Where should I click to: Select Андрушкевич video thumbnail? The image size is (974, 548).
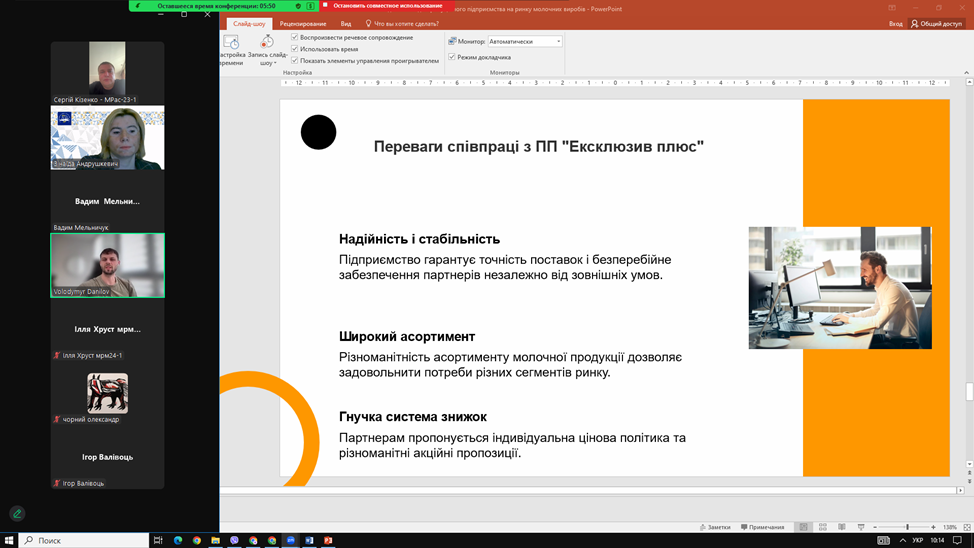tap(107, 137)
